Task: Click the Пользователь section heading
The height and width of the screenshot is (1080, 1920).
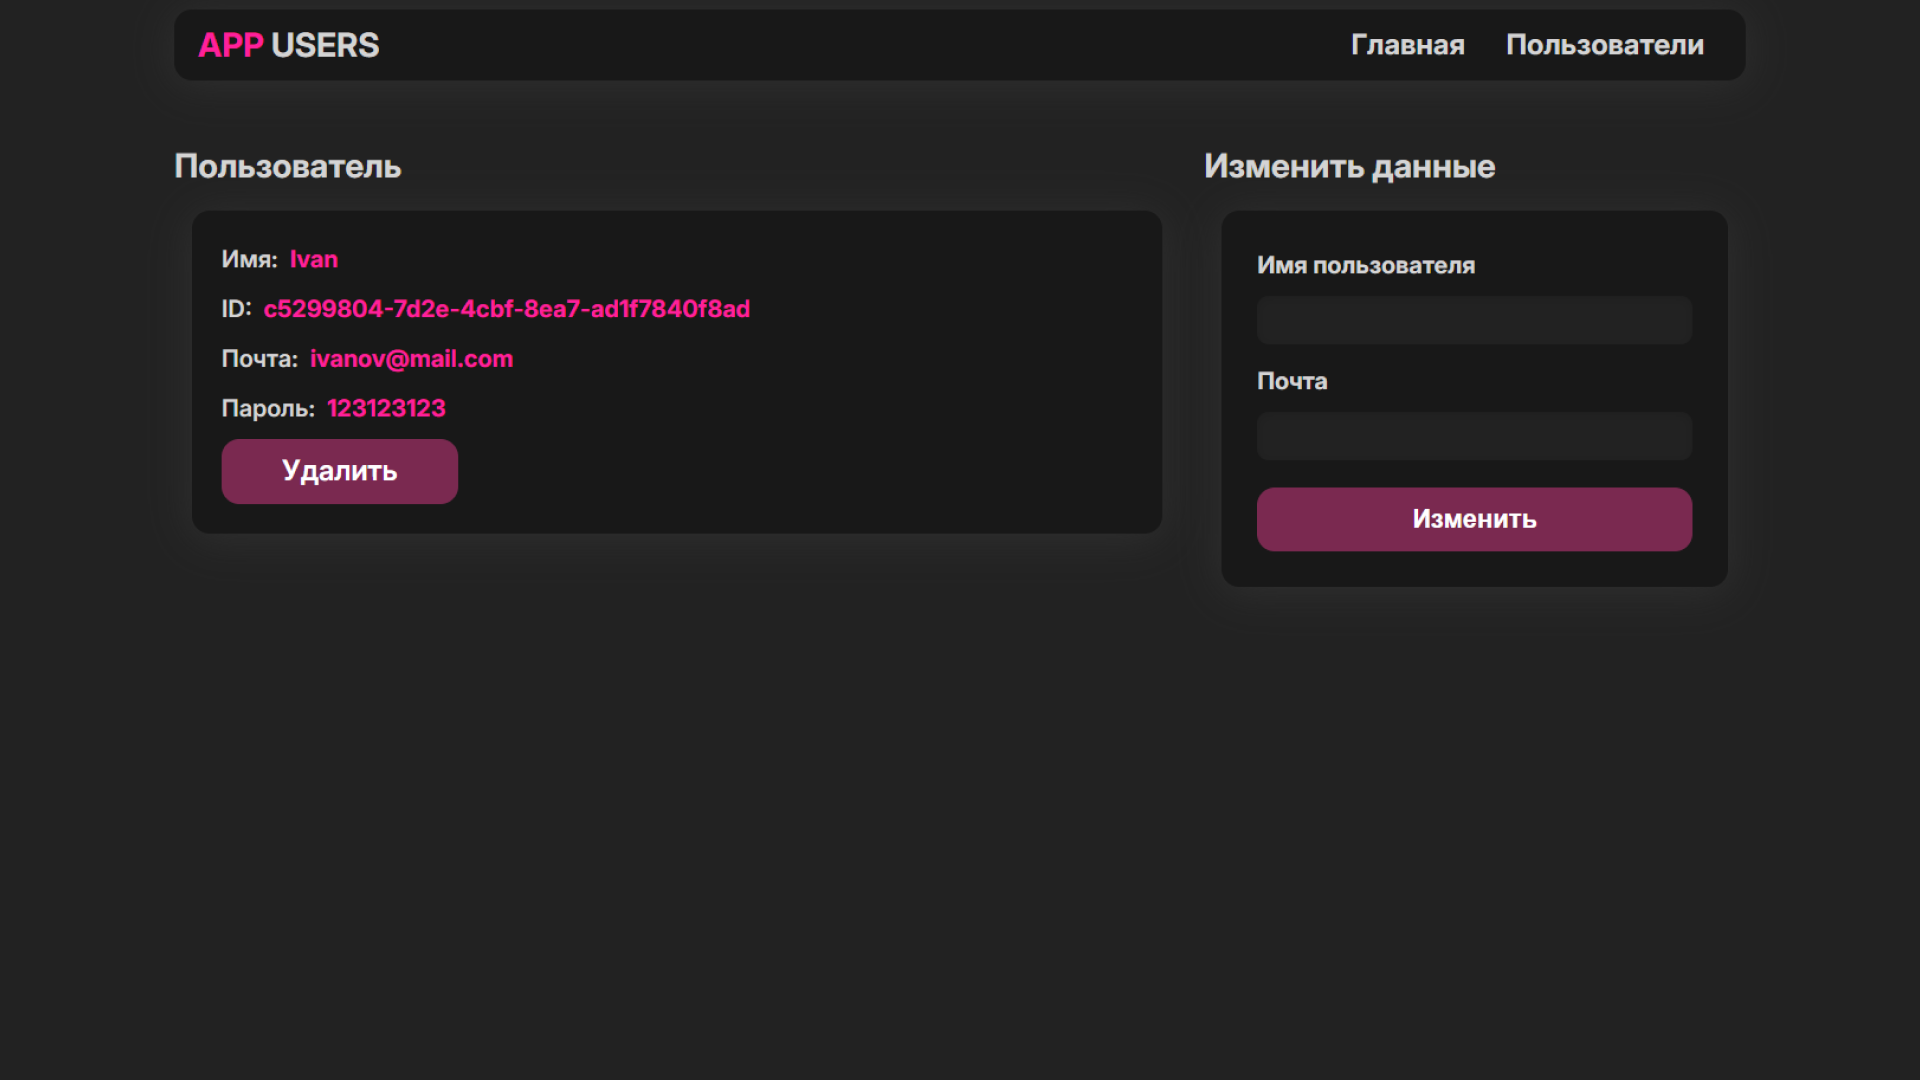Action: point(287,166)
